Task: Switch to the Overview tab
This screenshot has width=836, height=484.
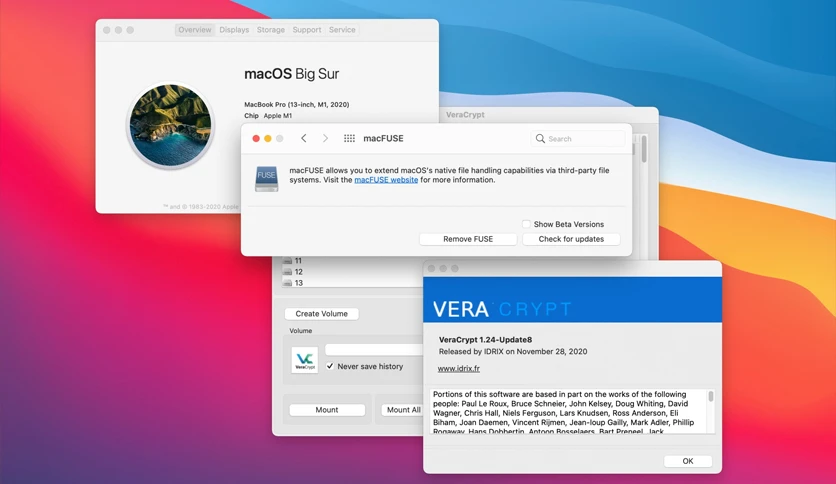Action: [x=195, y=30]
